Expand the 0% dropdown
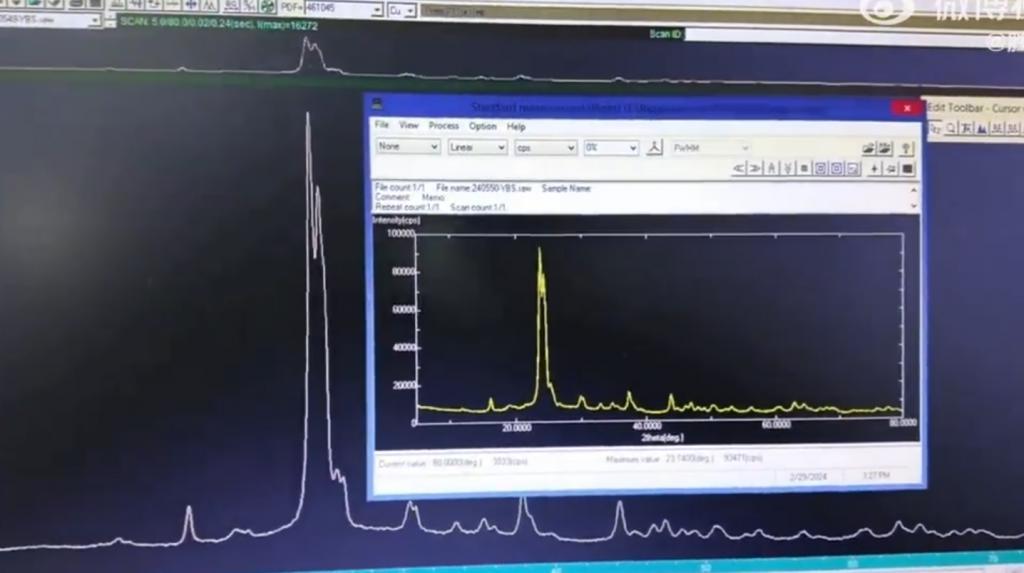The width and height of the screenshot is (1024, 573). (x=611, y=147)
